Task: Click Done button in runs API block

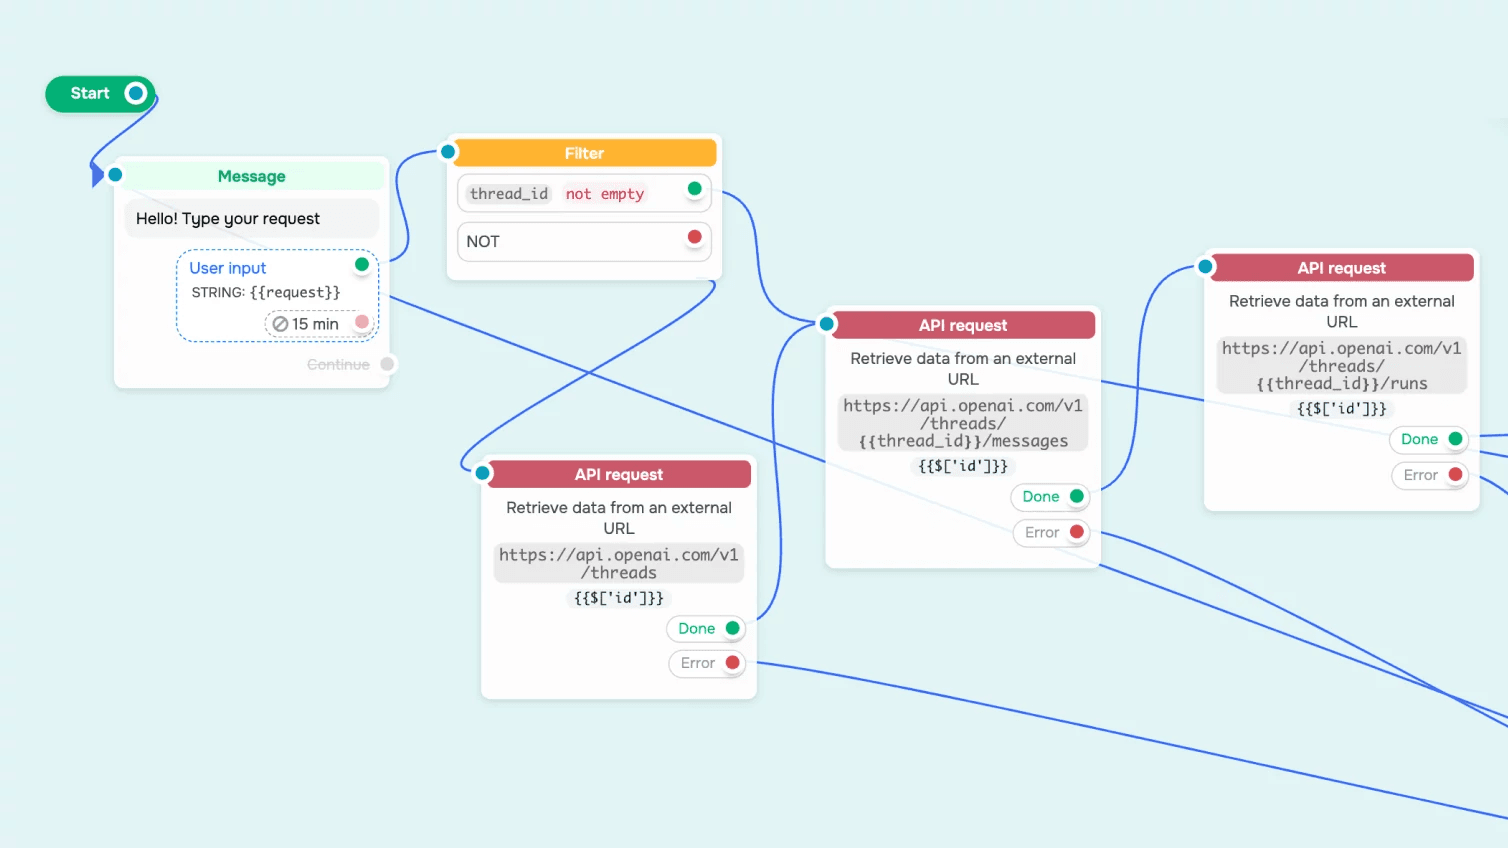Action: click(x=1429, y=440)
